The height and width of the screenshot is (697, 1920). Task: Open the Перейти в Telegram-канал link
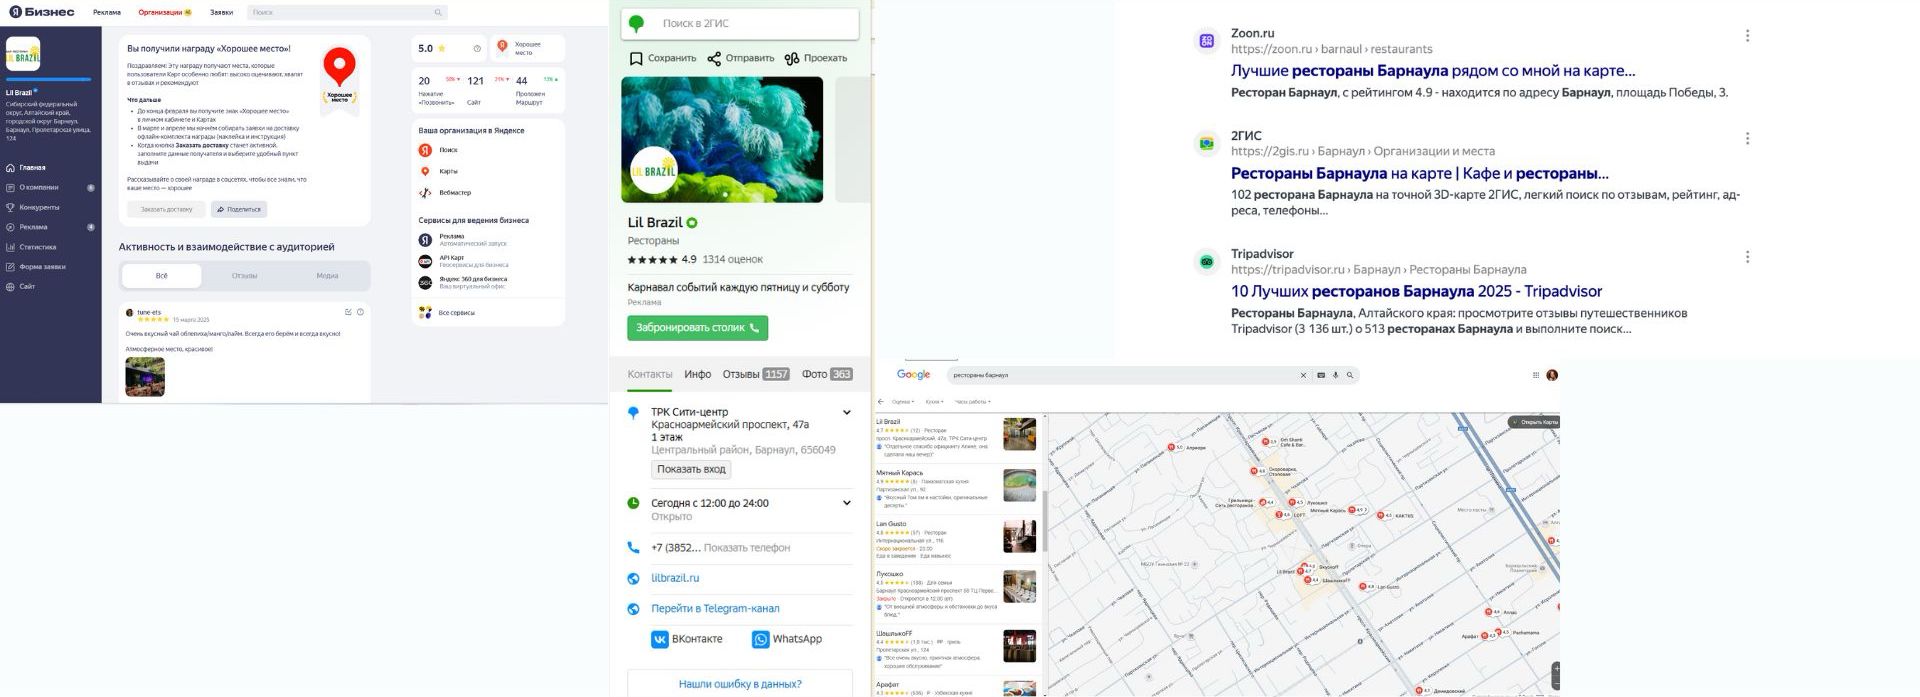(x=715, y=608)
